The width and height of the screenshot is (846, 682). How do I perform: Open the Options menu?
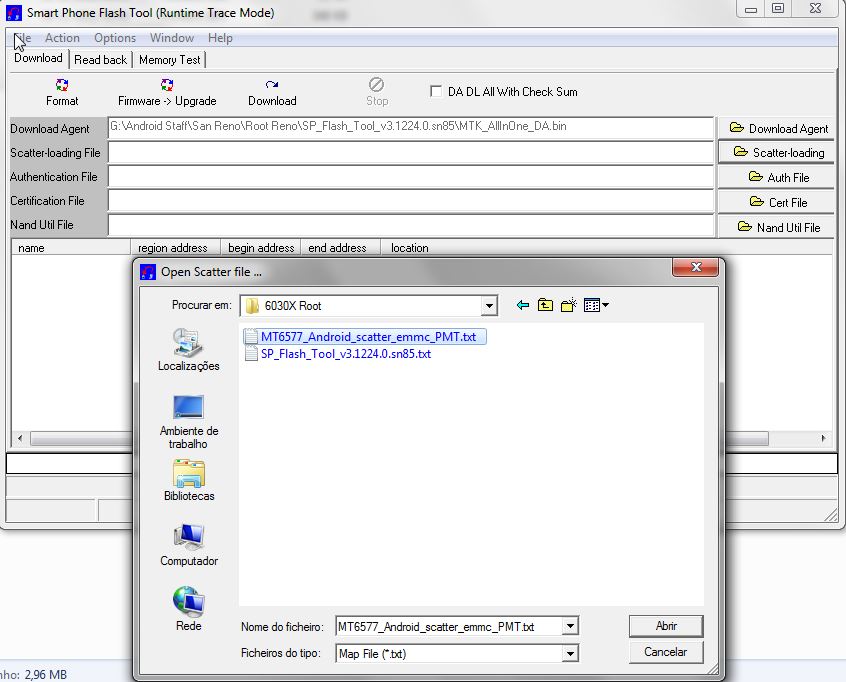tap(115, 38)
